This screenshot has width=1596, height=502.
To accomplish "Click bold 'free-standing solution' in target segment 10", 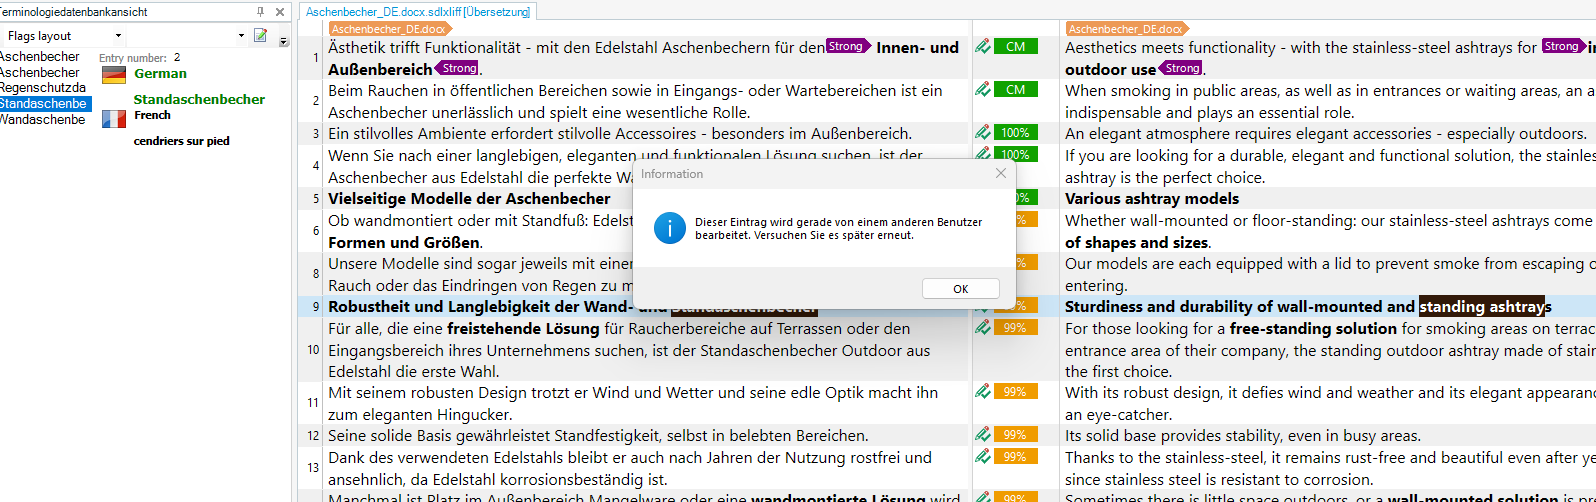I will point(1313,328).
